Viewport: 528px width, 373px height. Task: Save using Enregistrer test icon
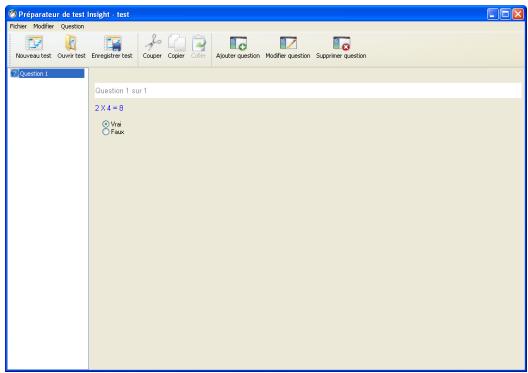tap(112, 43)
